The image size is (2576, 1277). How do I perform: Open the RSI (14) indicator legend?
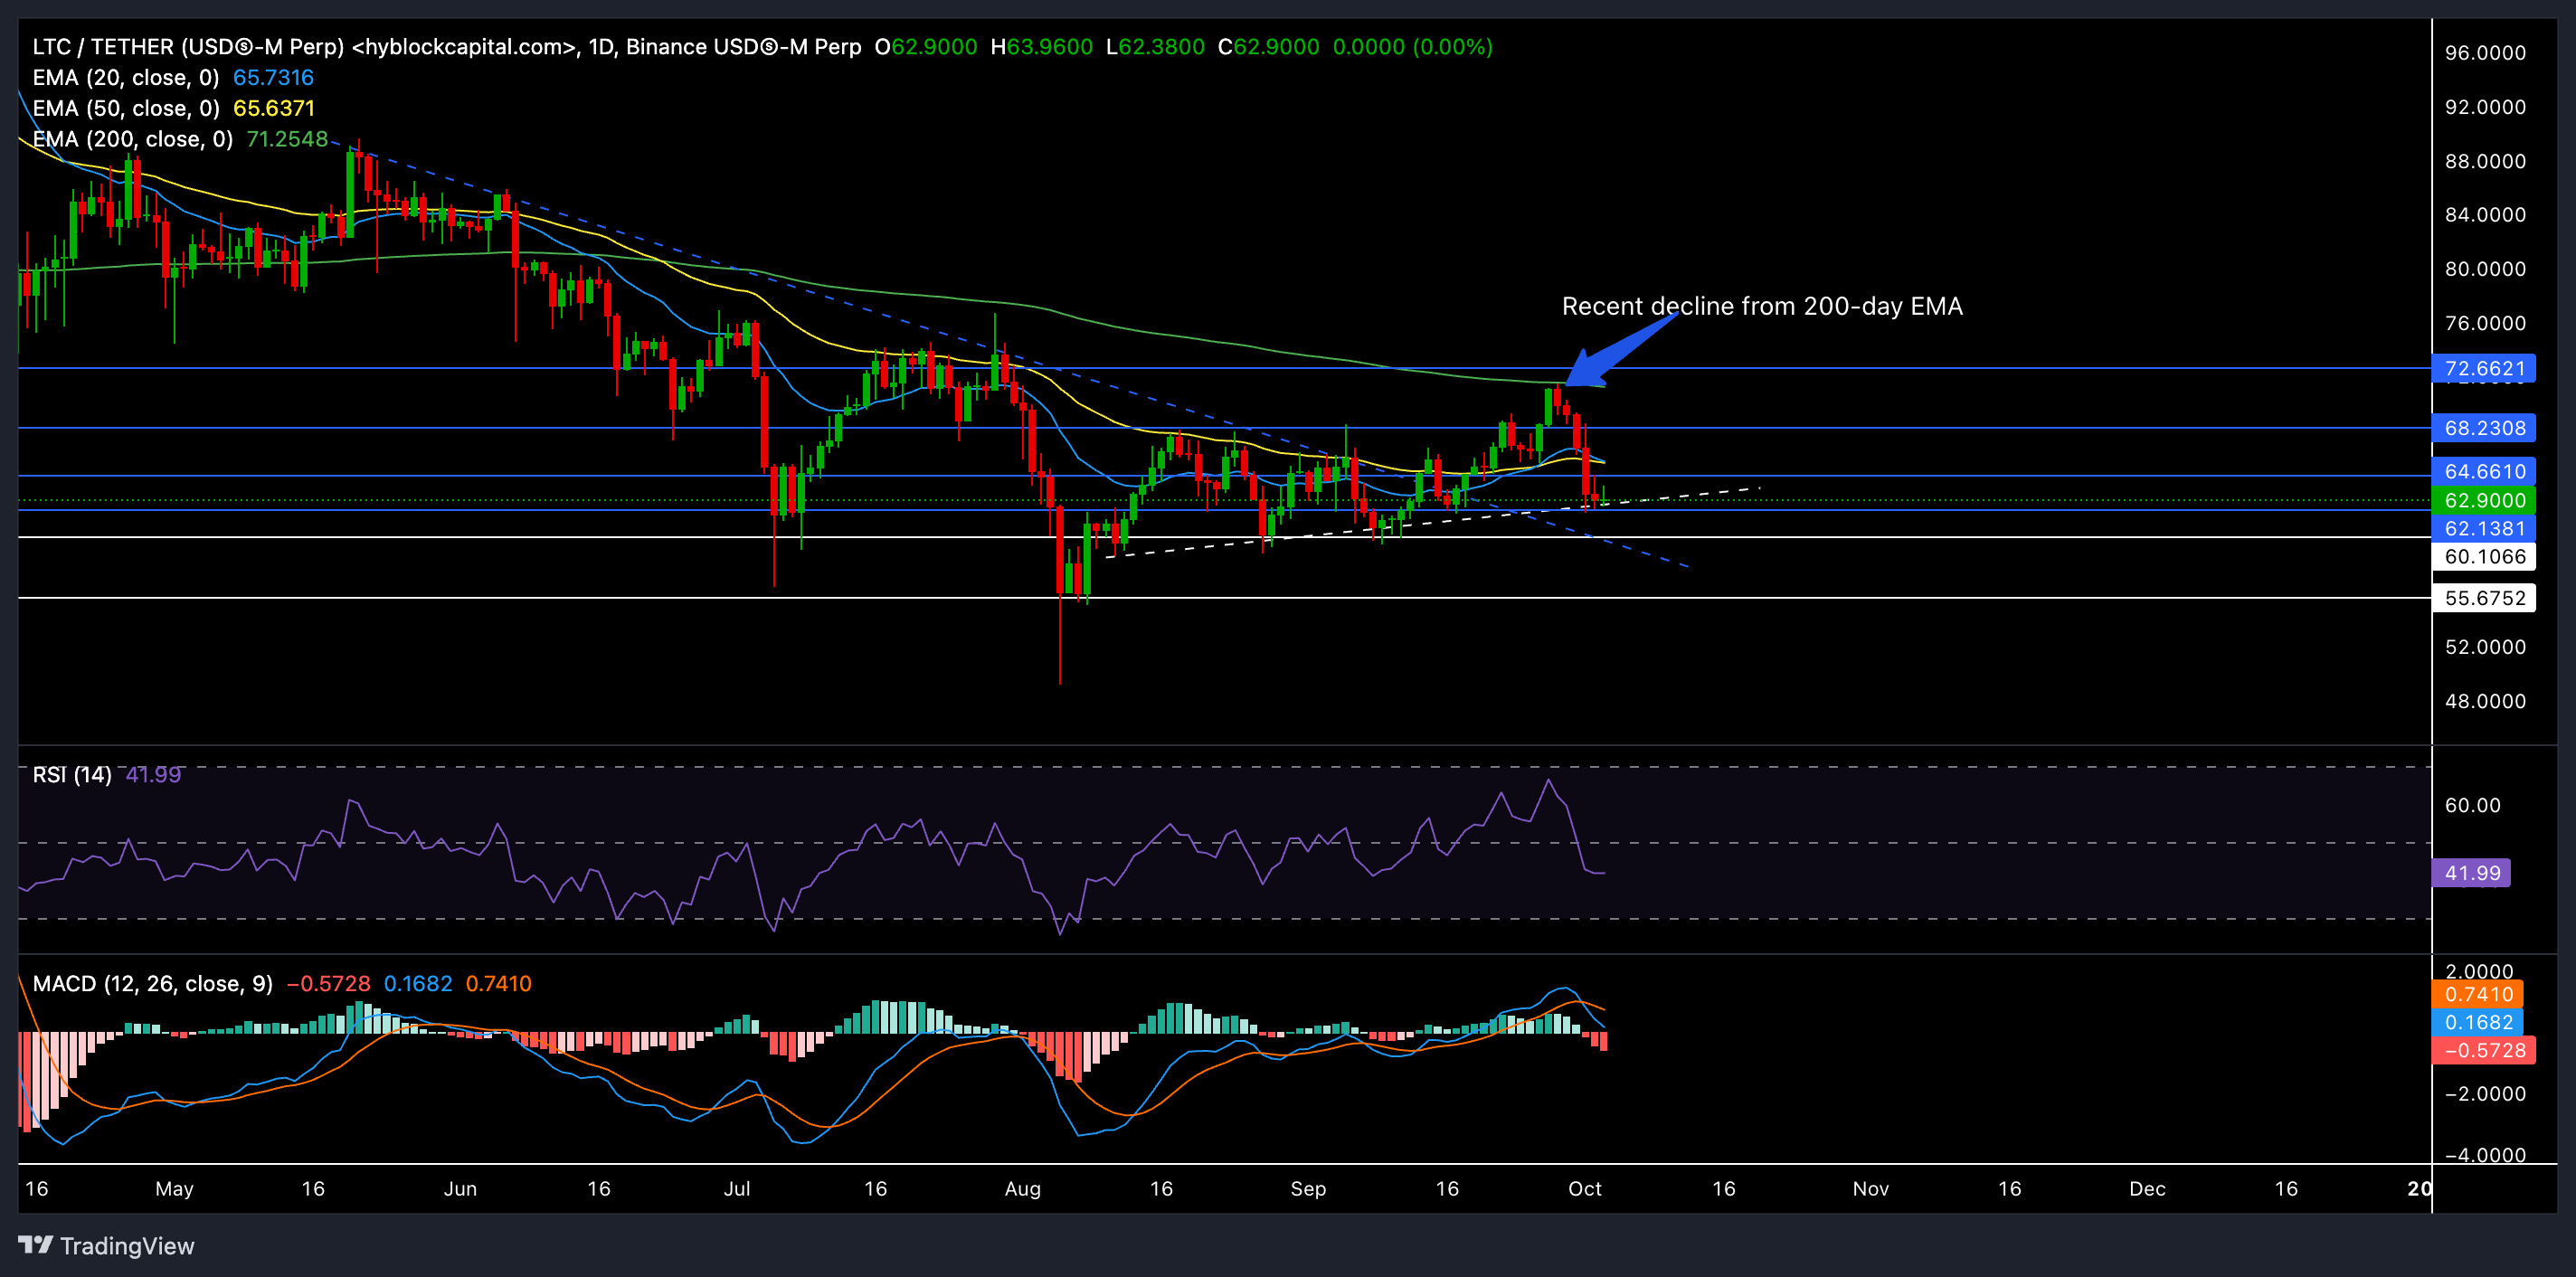point(71,775)
